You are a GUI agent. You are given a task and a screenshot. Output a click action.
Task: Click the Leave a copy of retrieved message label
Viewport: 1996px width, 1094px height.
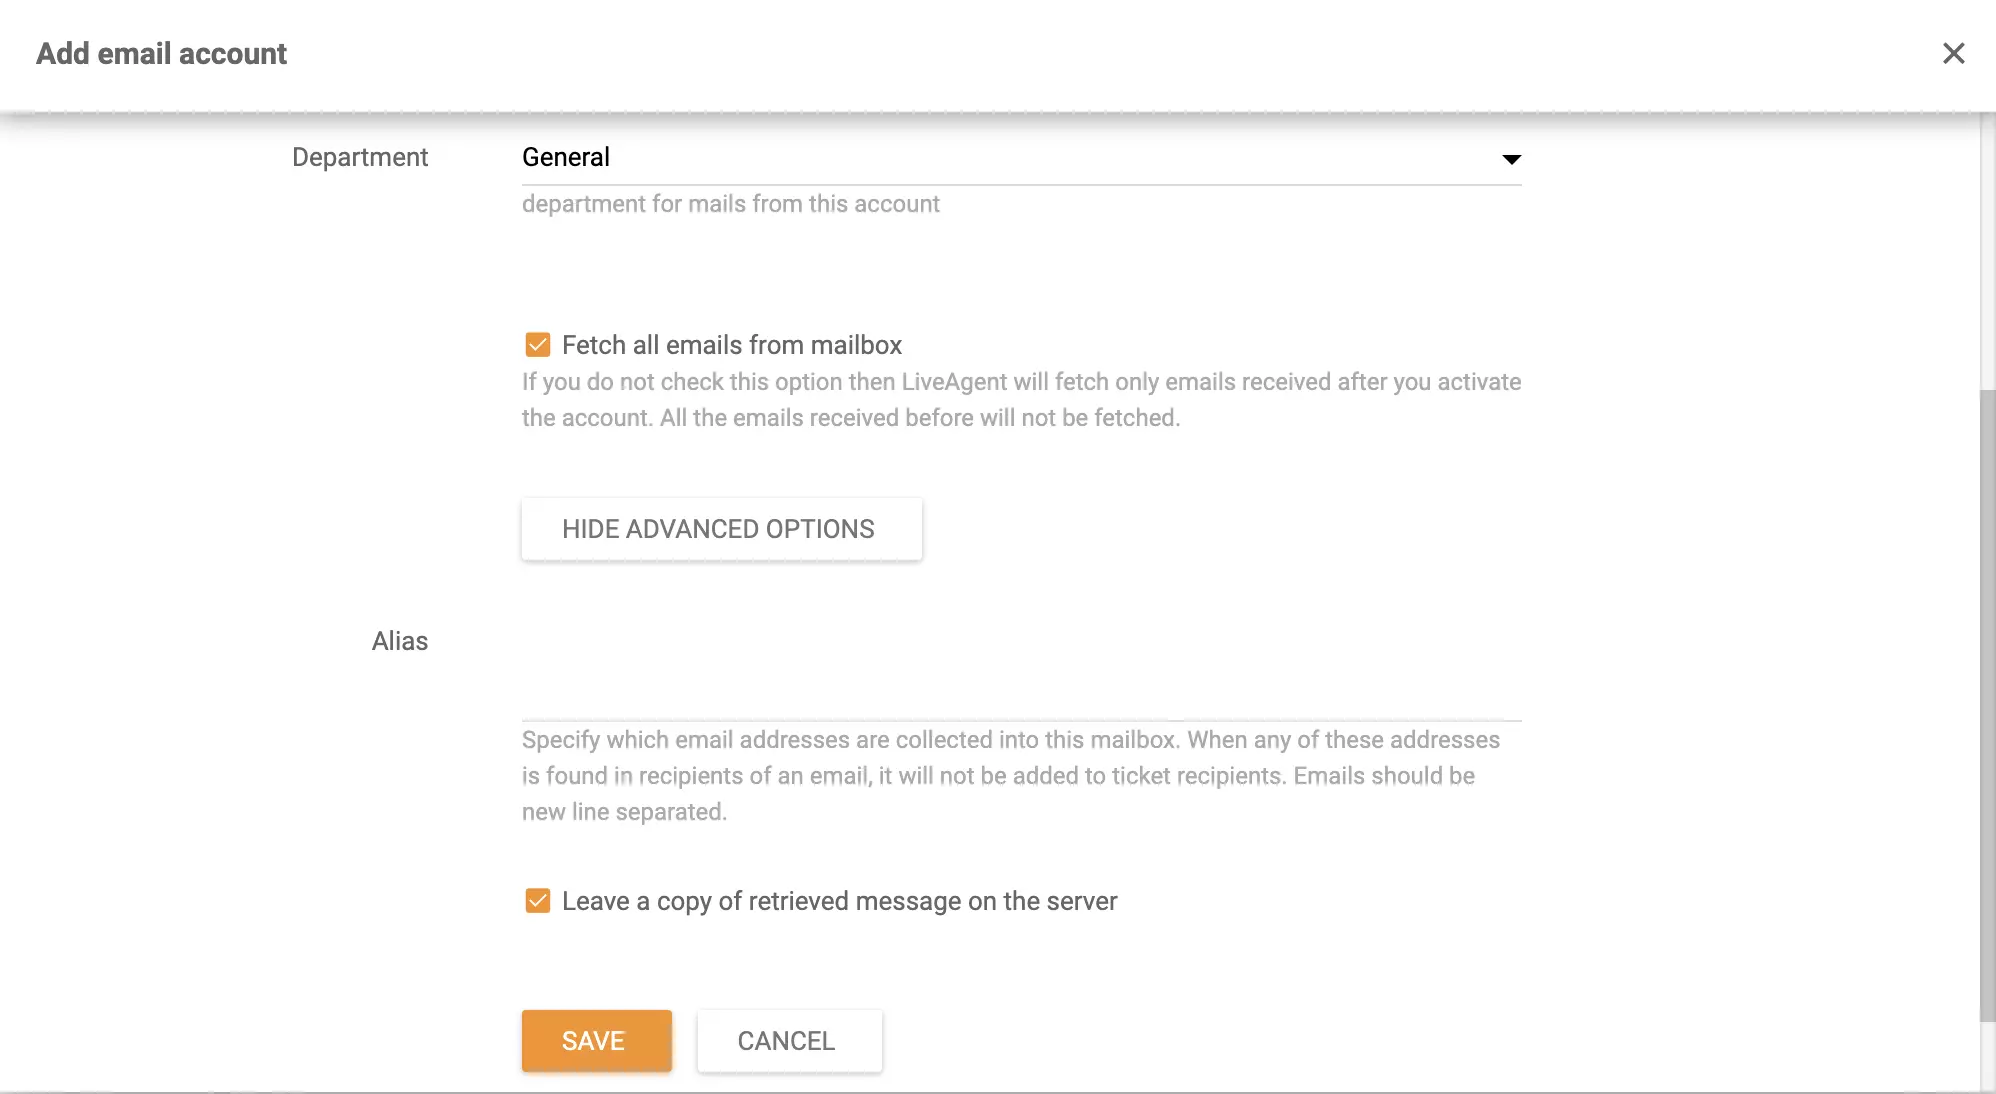click(840, 901)
